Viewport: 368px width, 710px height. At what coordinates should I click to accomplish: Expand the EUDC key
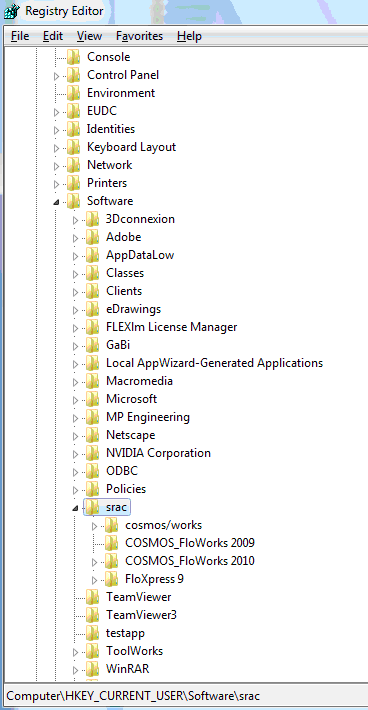57,111
